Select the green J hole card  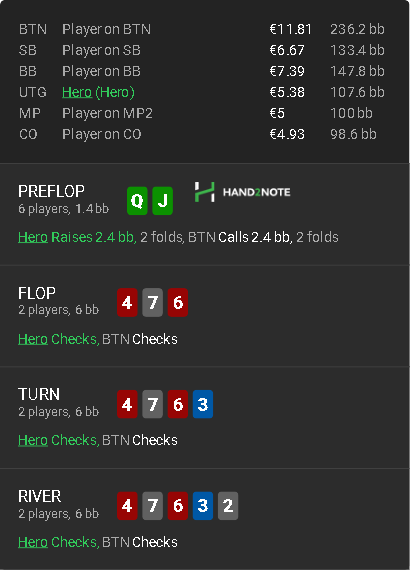point(162,201)
